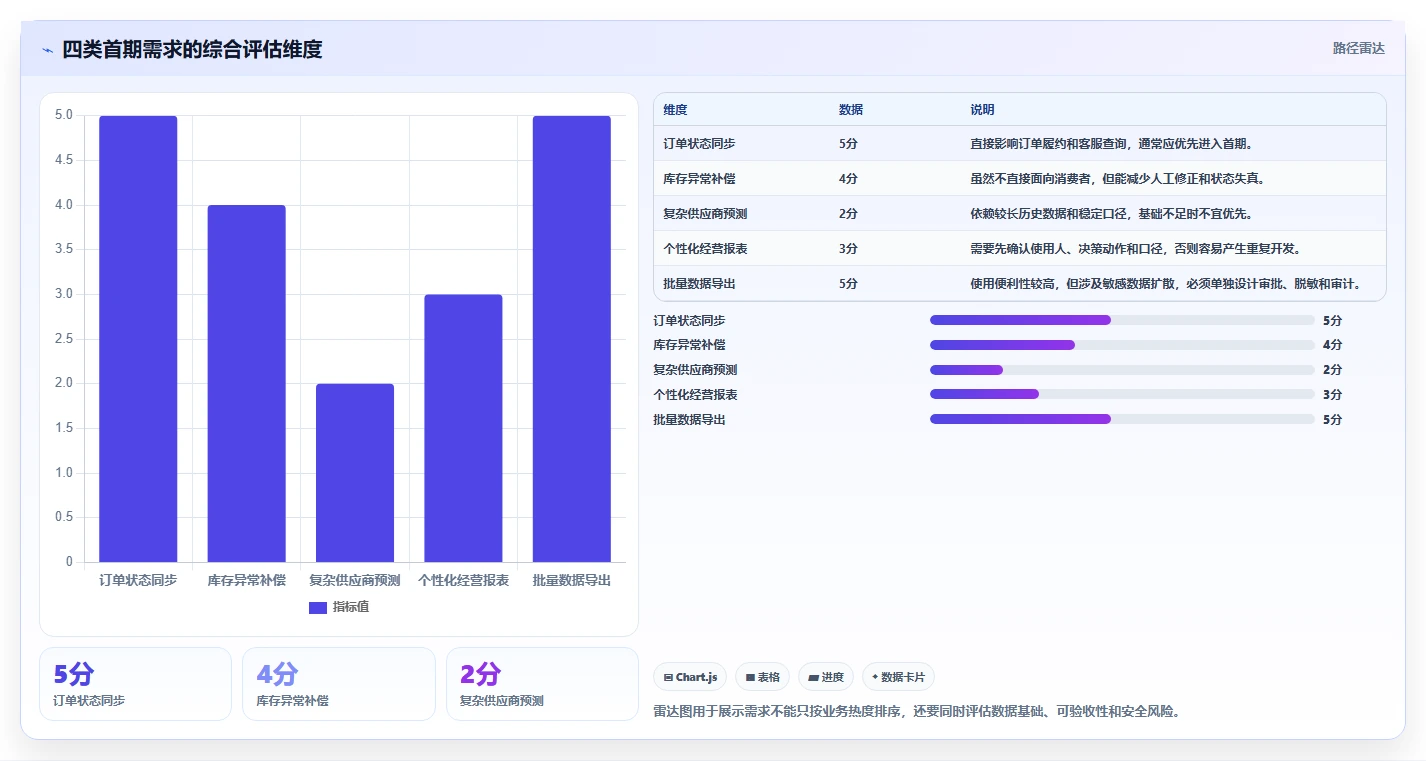Select the 批量数据导出 bar in the chart
Screen dimensions: 1426x761
(x=572, y=339)
